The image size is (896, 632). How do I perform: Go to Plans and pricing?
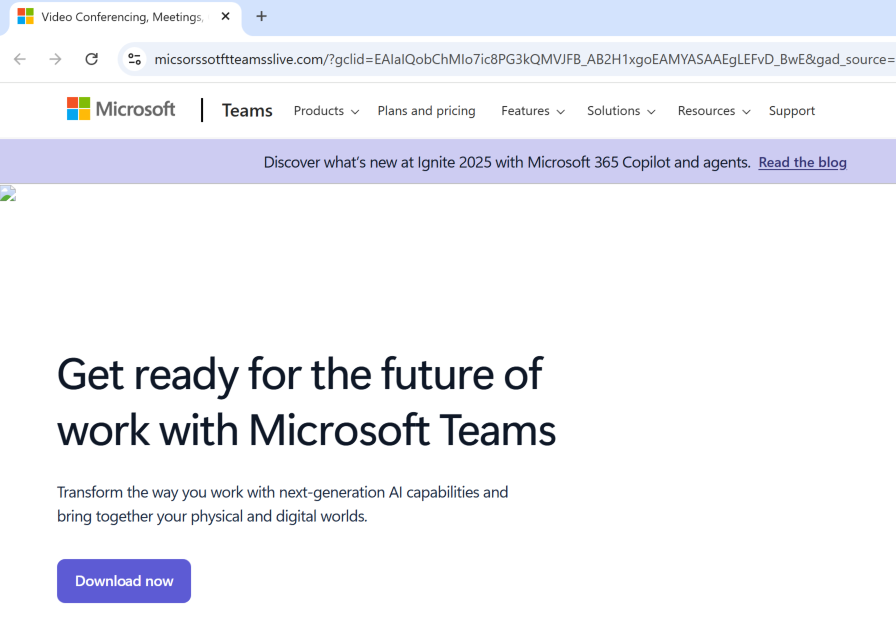(x=426, y=111)
